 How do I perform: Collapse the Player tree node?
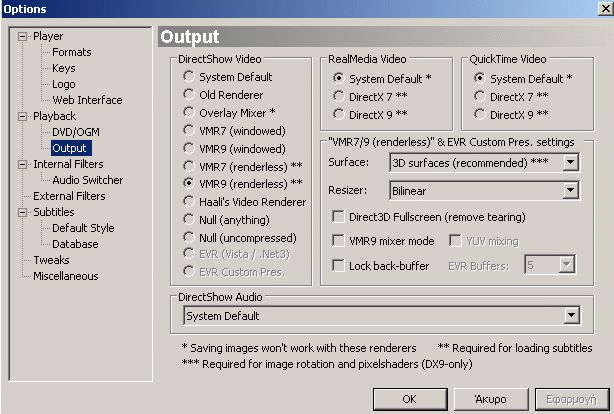pyautogui.click(x=23, y=36)
